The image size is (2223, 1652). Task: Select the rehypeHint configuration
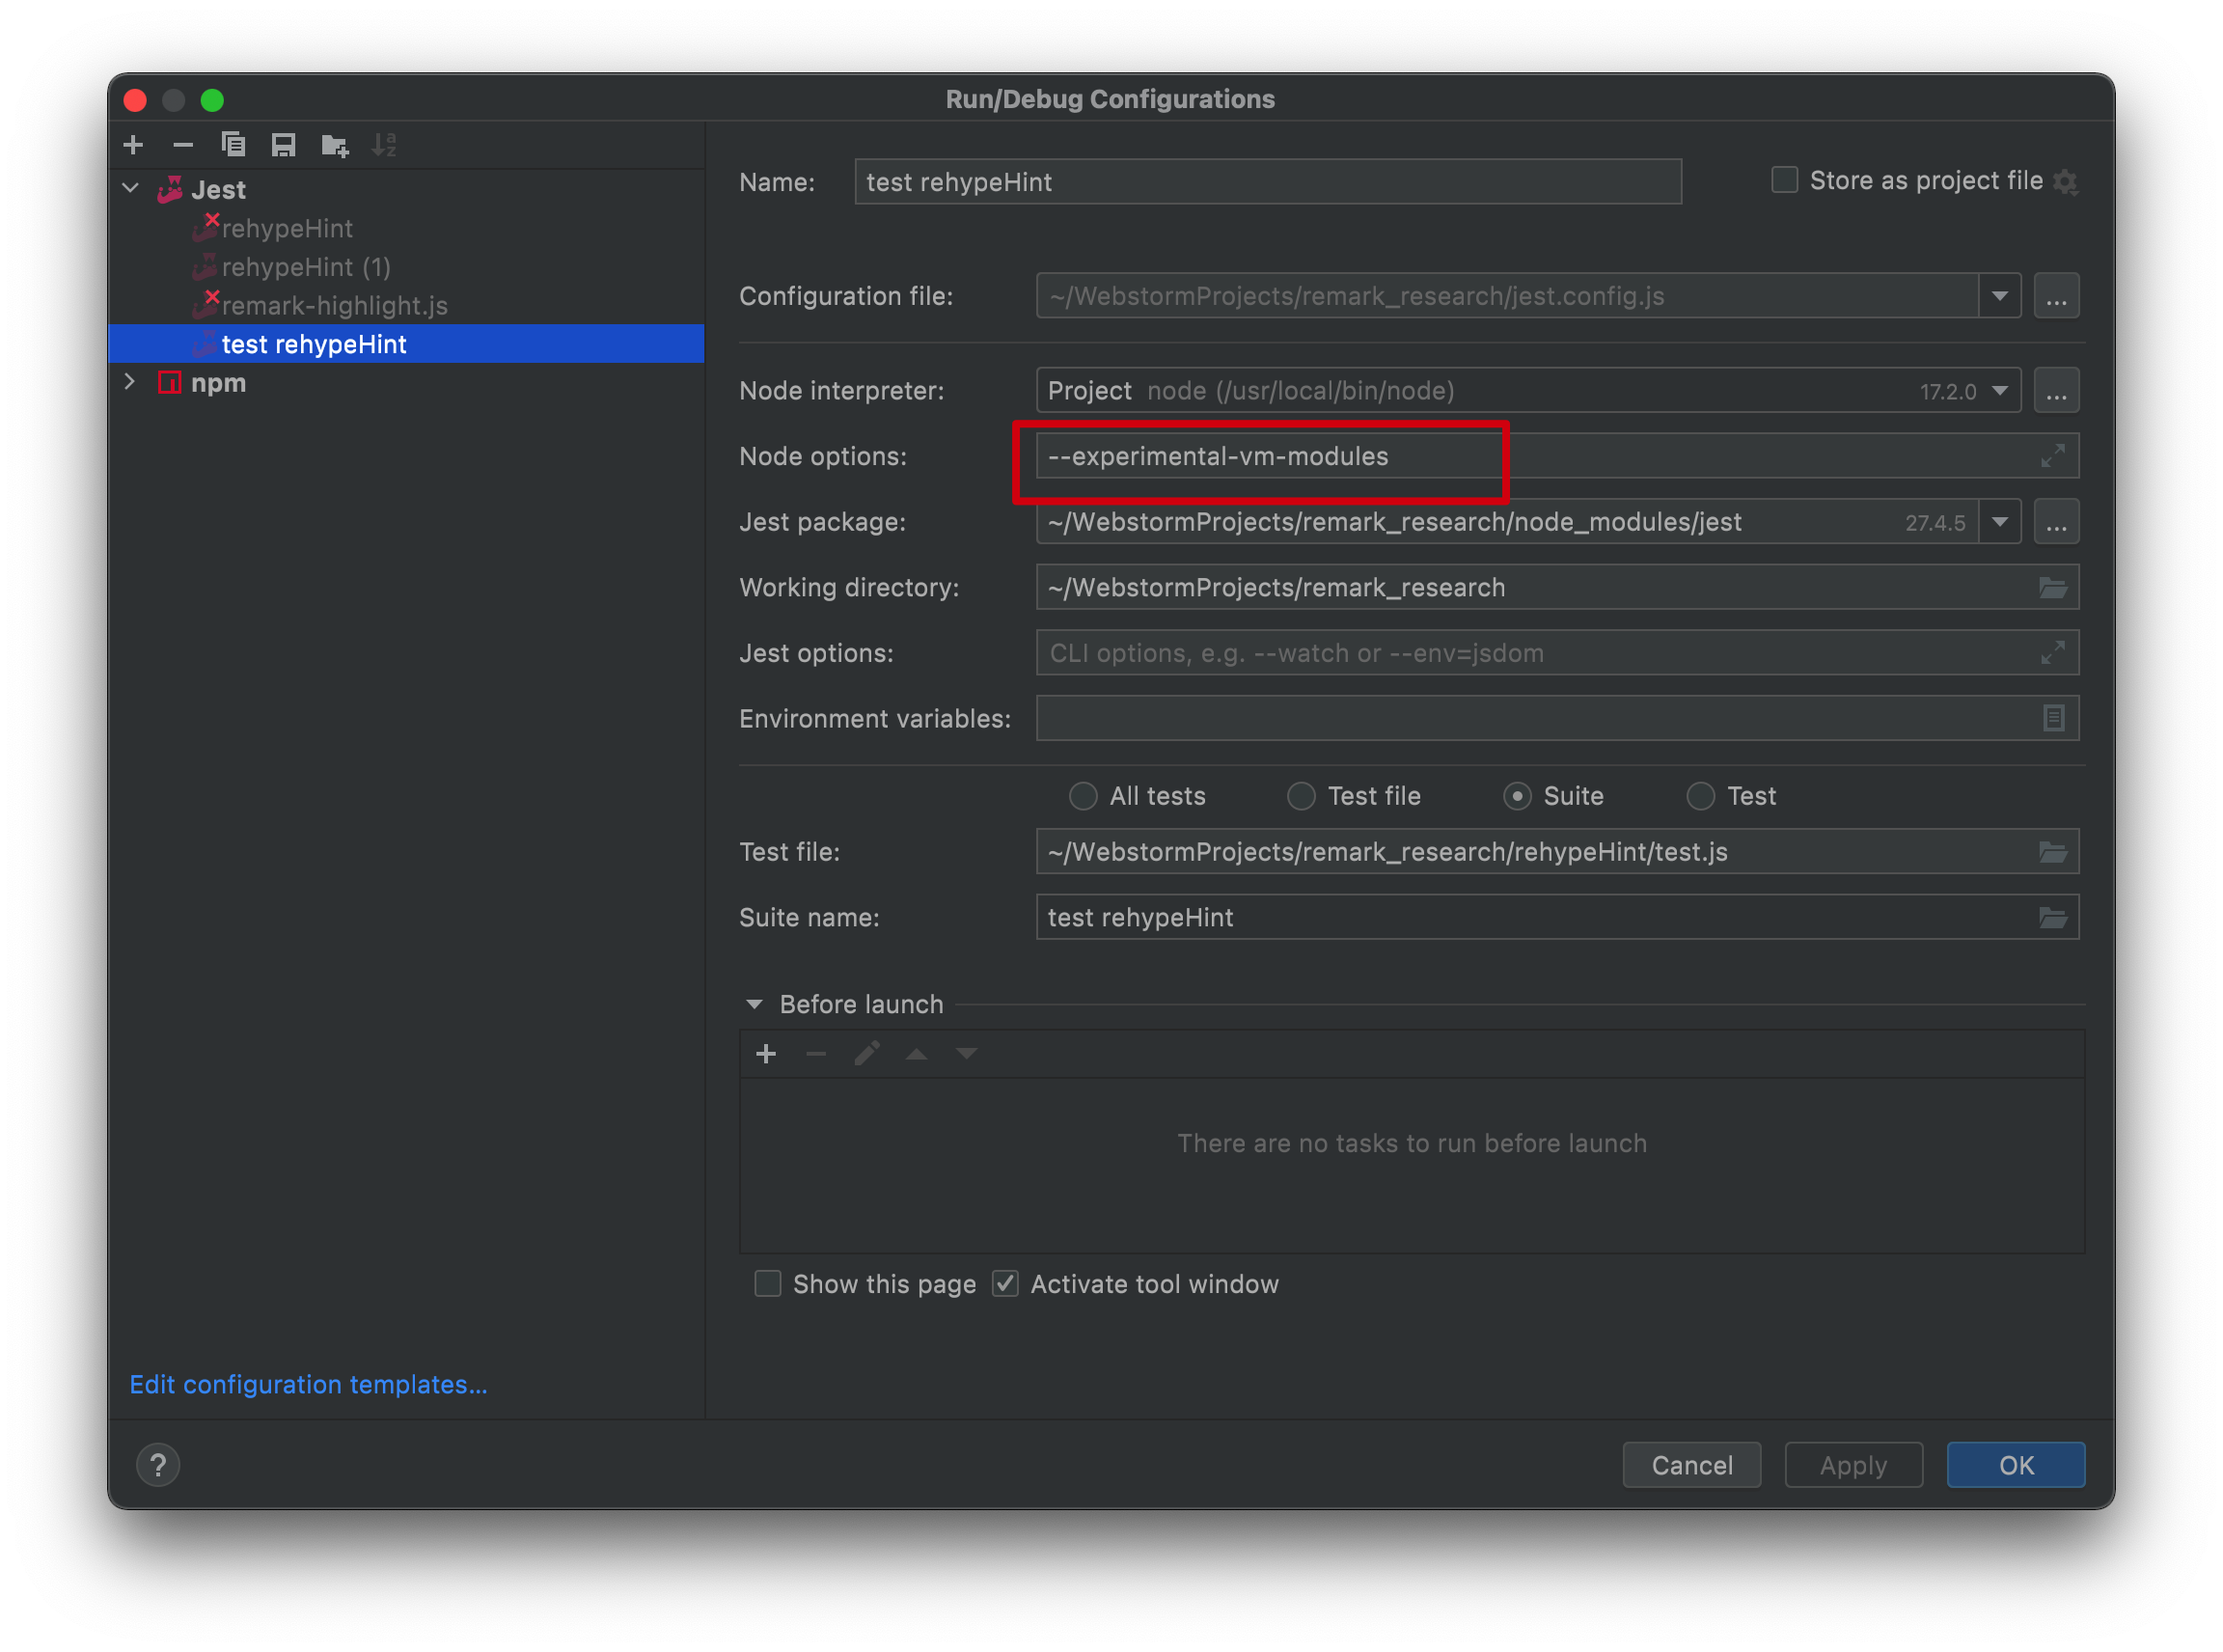pos(406,229)
